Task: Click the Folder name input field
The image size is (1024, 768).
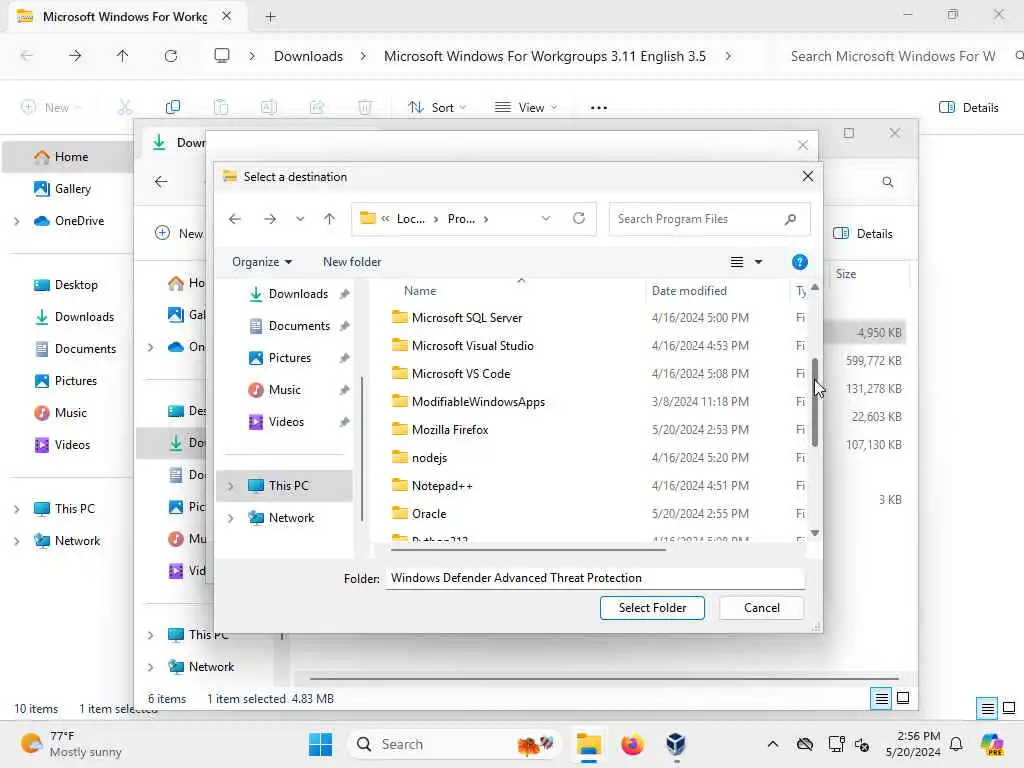Action: pos(594,579)
